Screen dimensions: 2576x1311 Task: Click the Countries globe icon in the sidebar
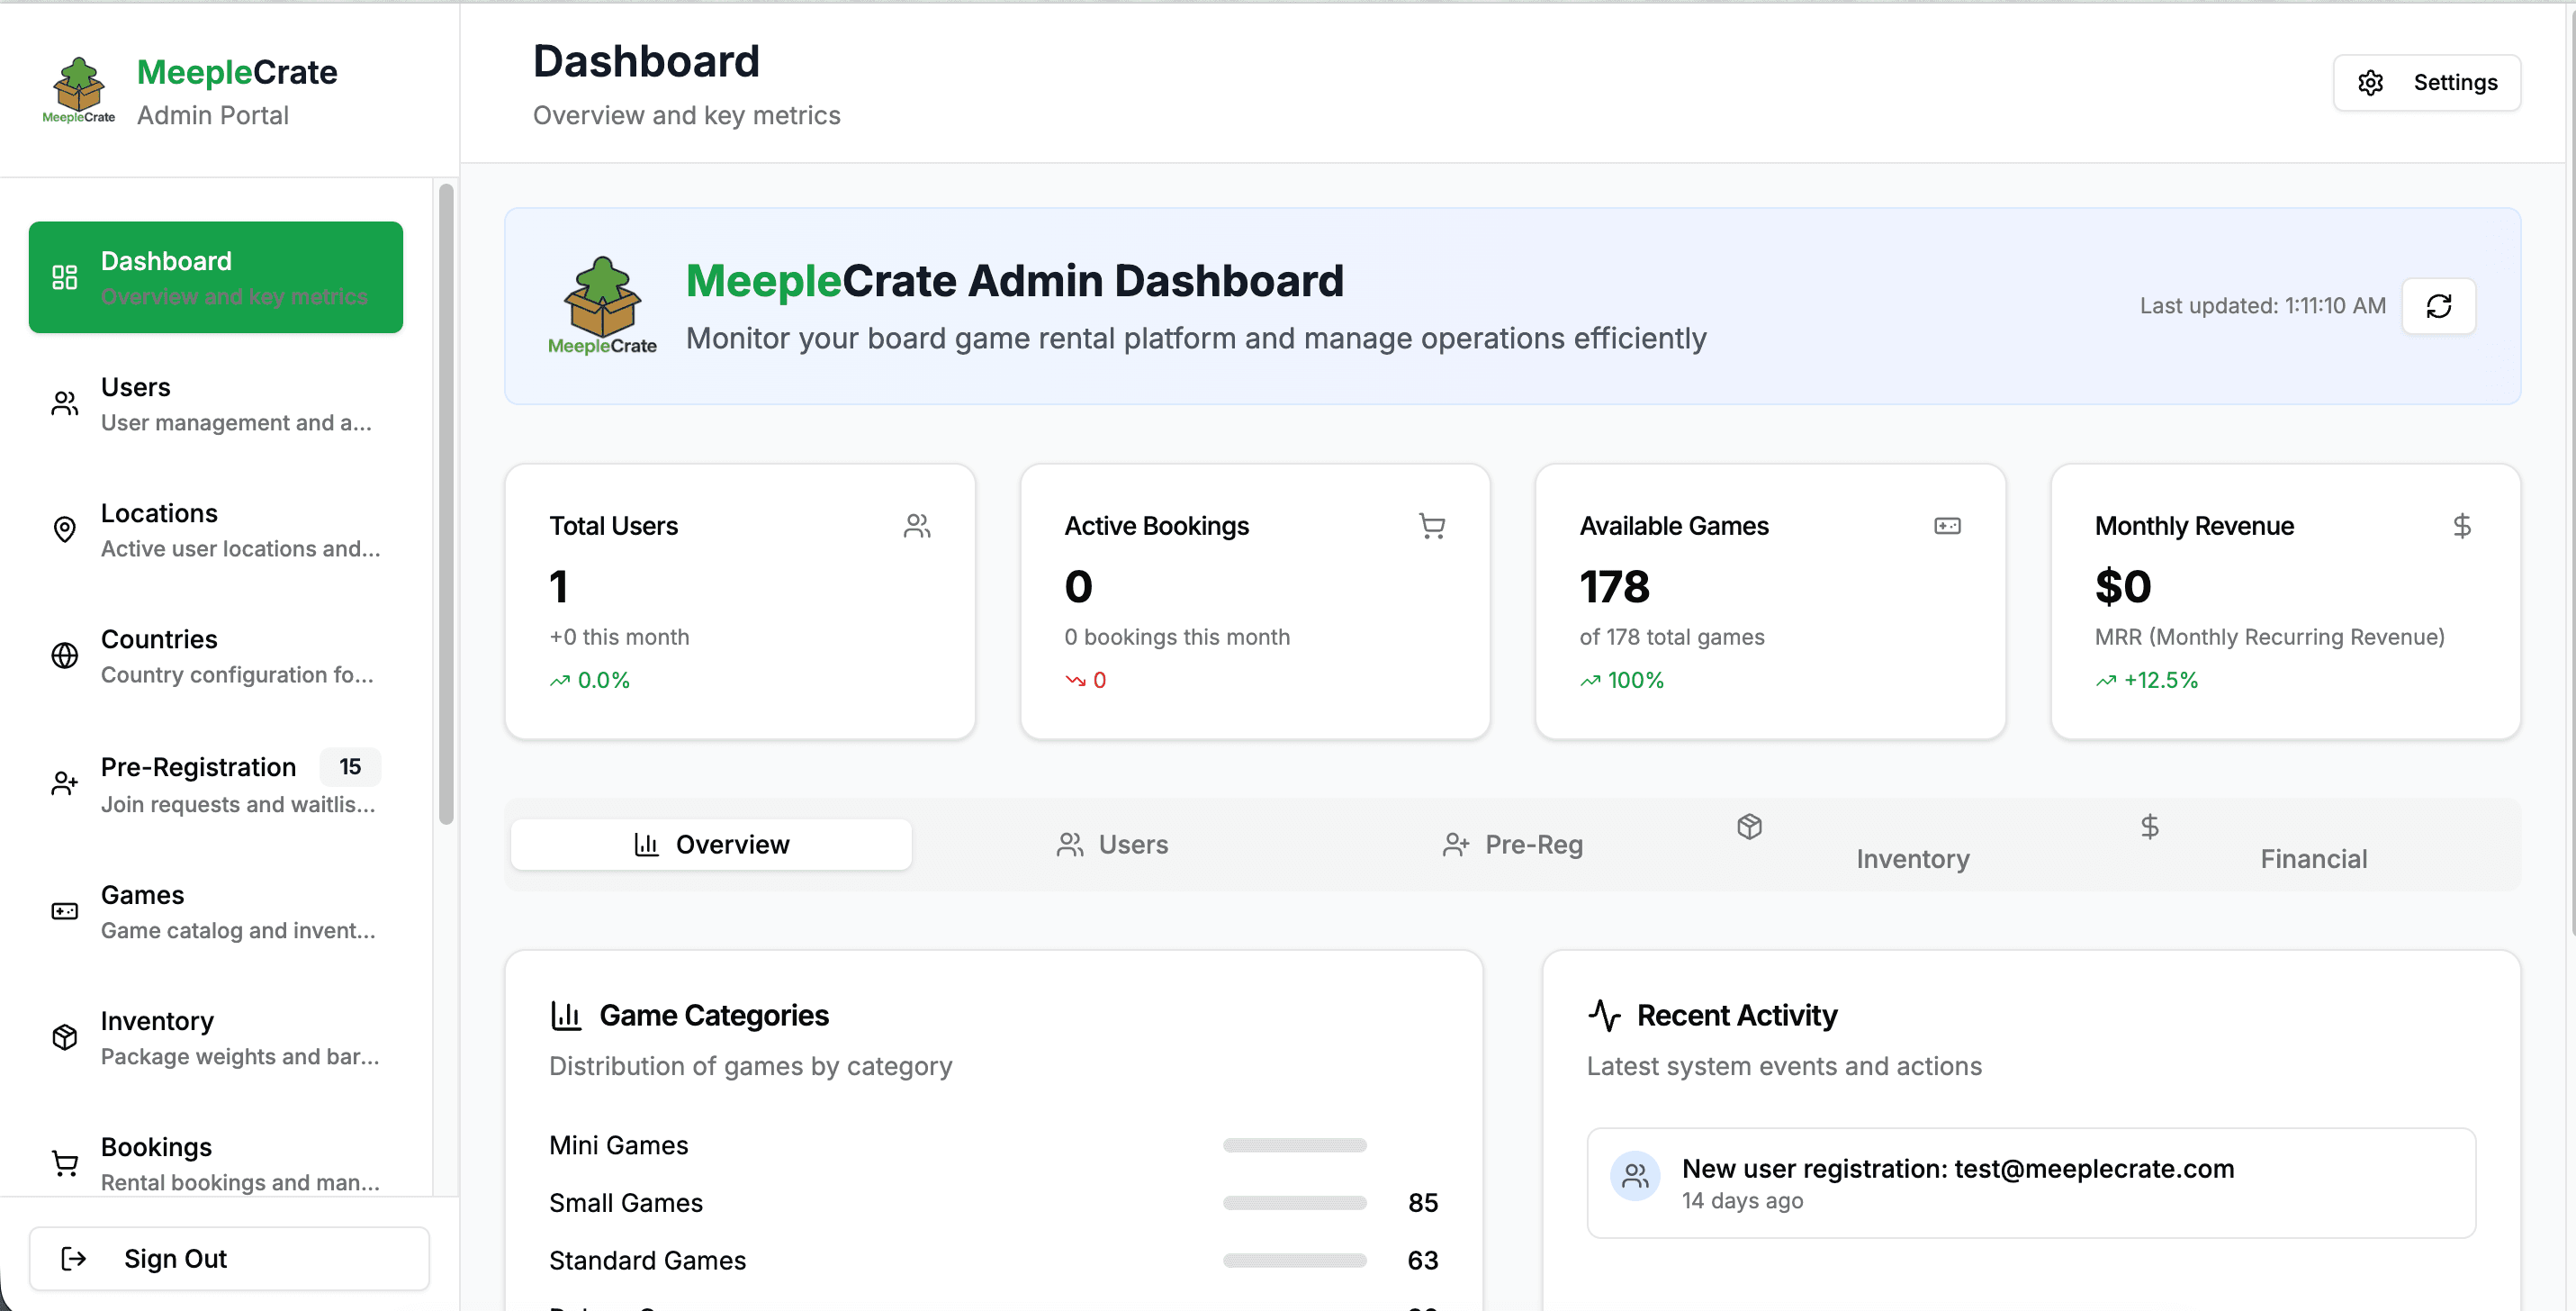(65, 655)
